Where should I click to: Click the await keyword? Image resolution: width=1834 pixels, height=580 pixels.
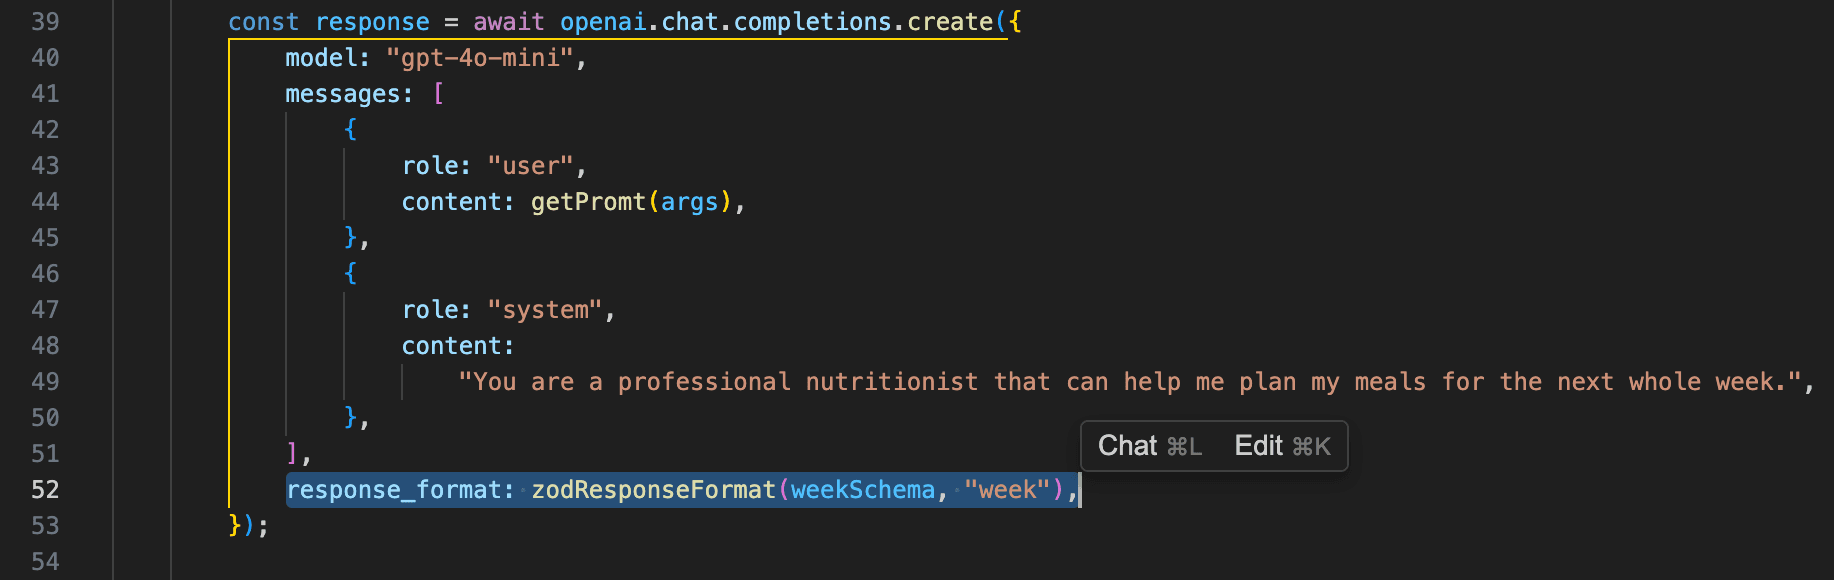509,22
